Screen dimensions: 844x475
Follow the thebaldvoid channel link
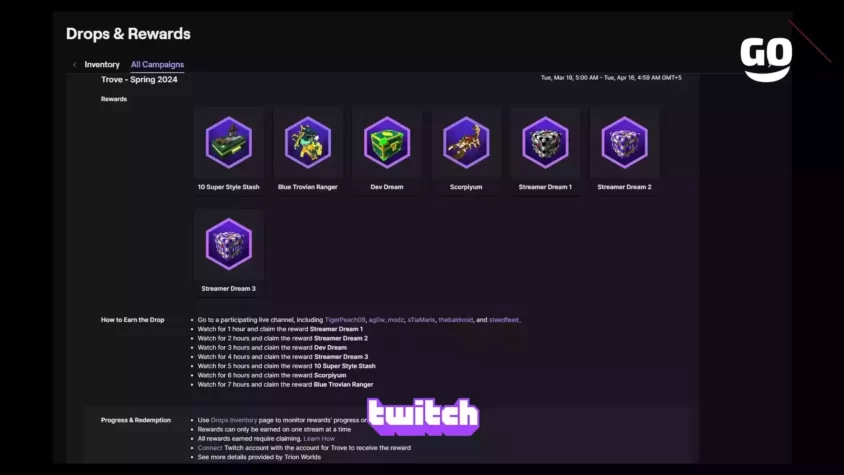[x=455, y=320]
